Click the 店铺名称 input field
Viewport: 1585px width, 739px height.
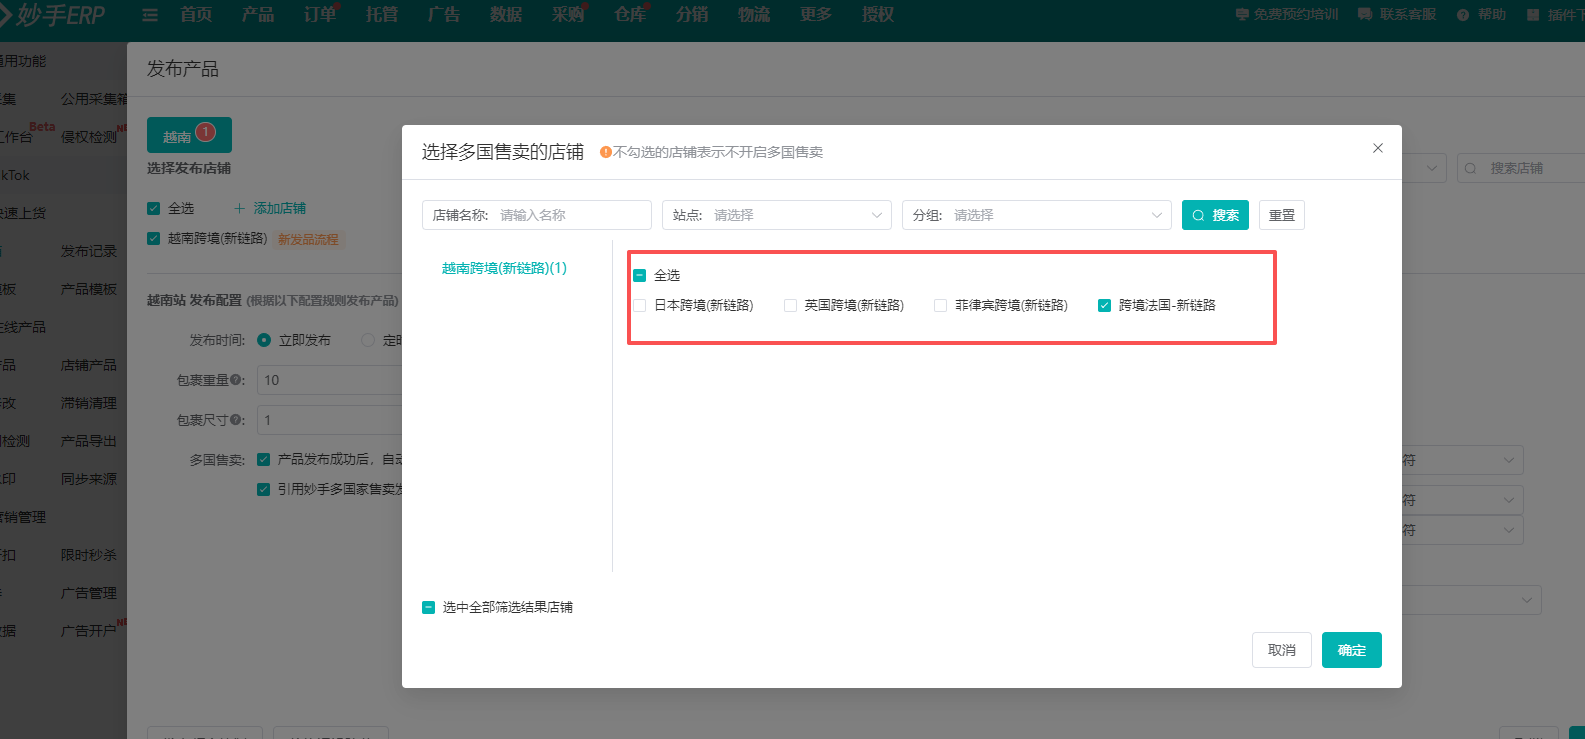[x=537, y=215]
